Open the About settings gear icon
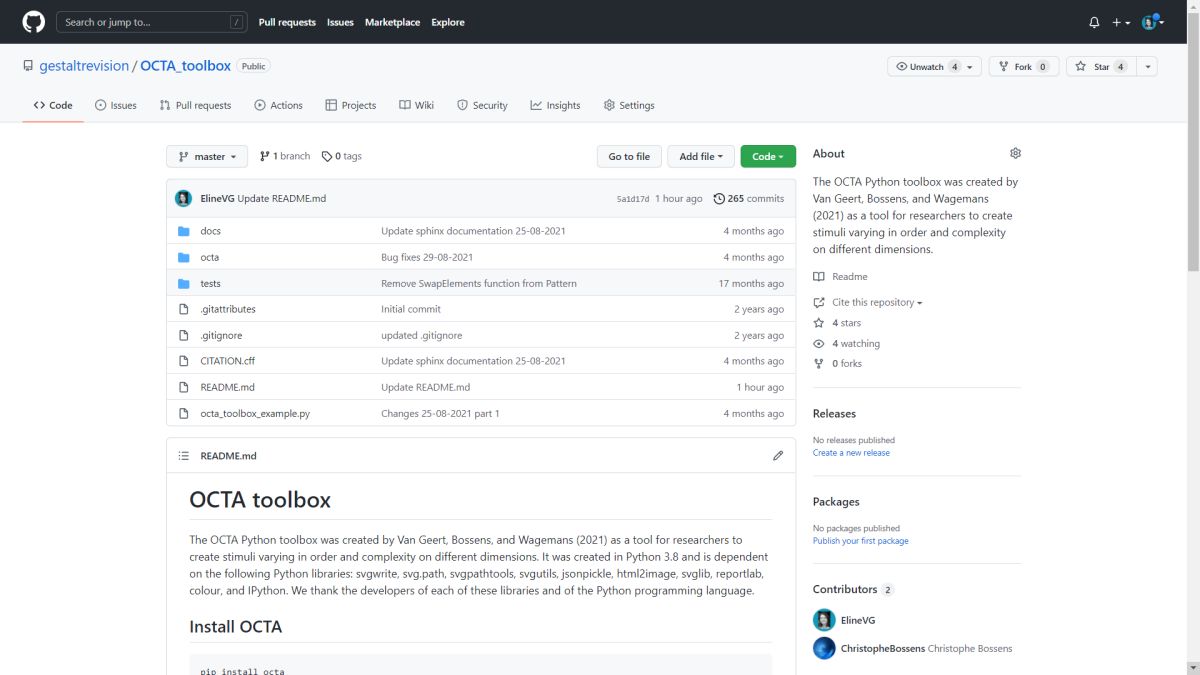The width and height of the screenshot is (1200, 675). click(x=1015, y=153)
